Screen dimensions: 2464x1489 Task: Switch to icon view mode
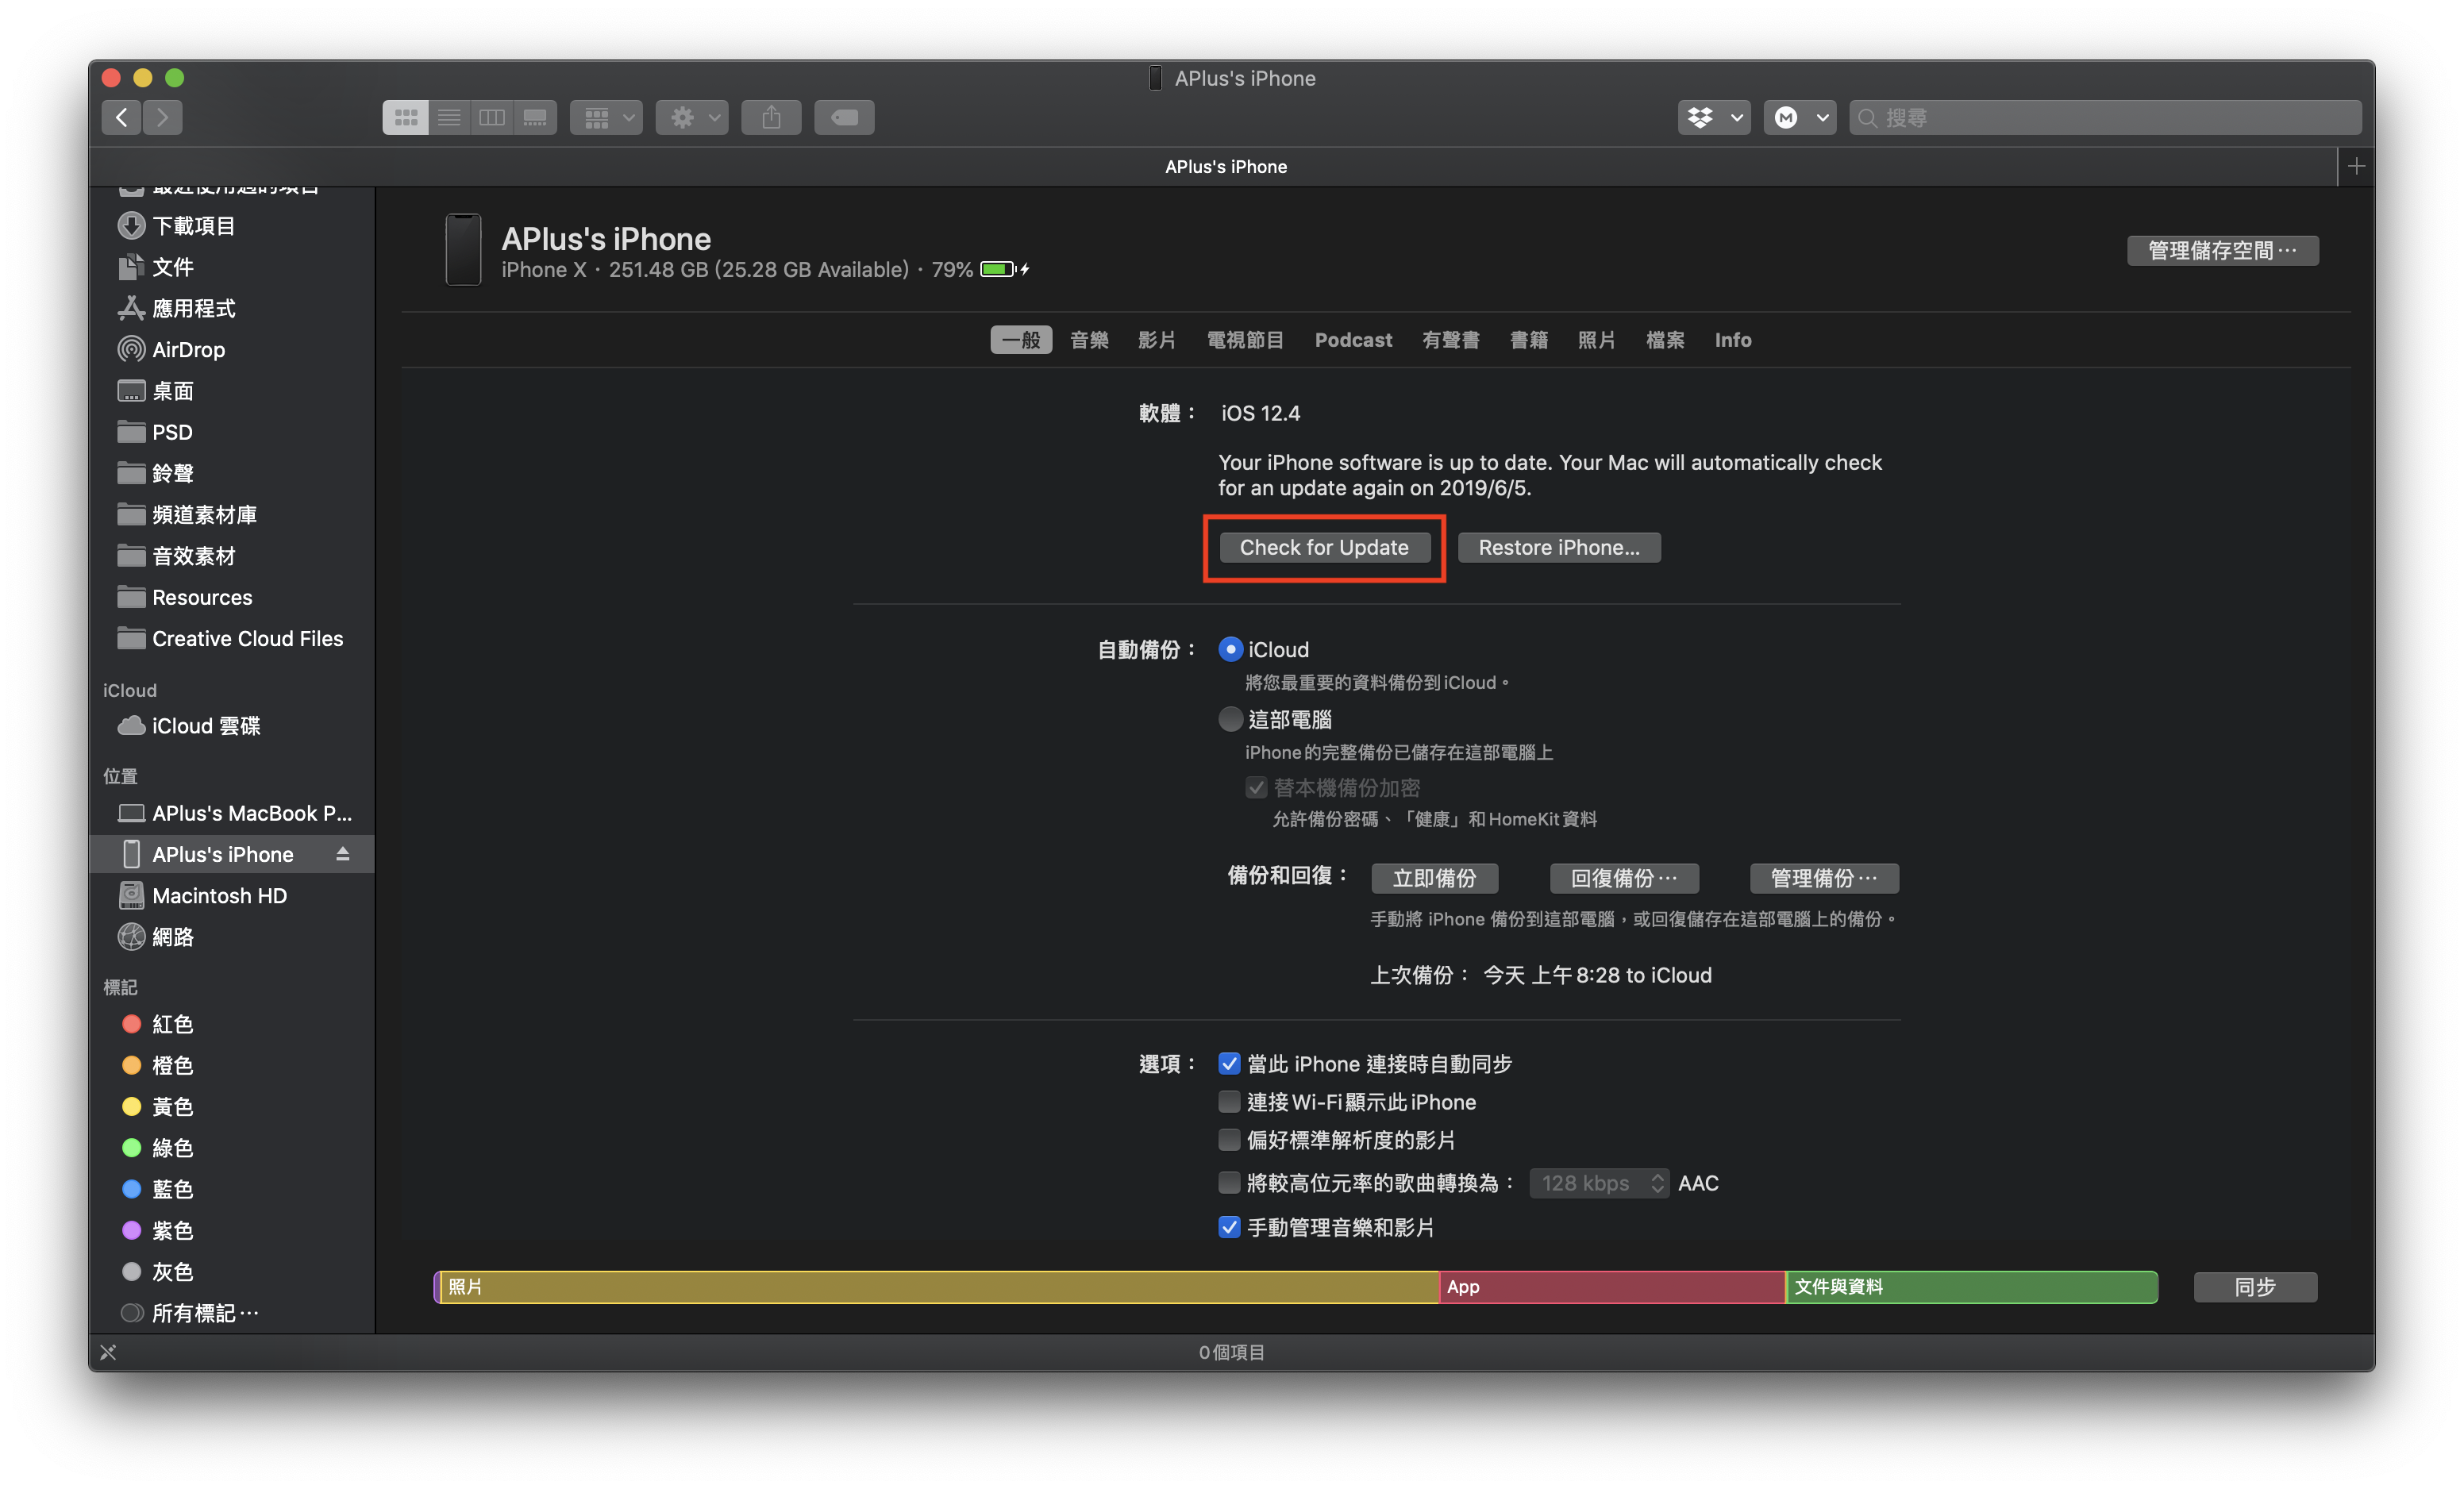tap(405, 118)
